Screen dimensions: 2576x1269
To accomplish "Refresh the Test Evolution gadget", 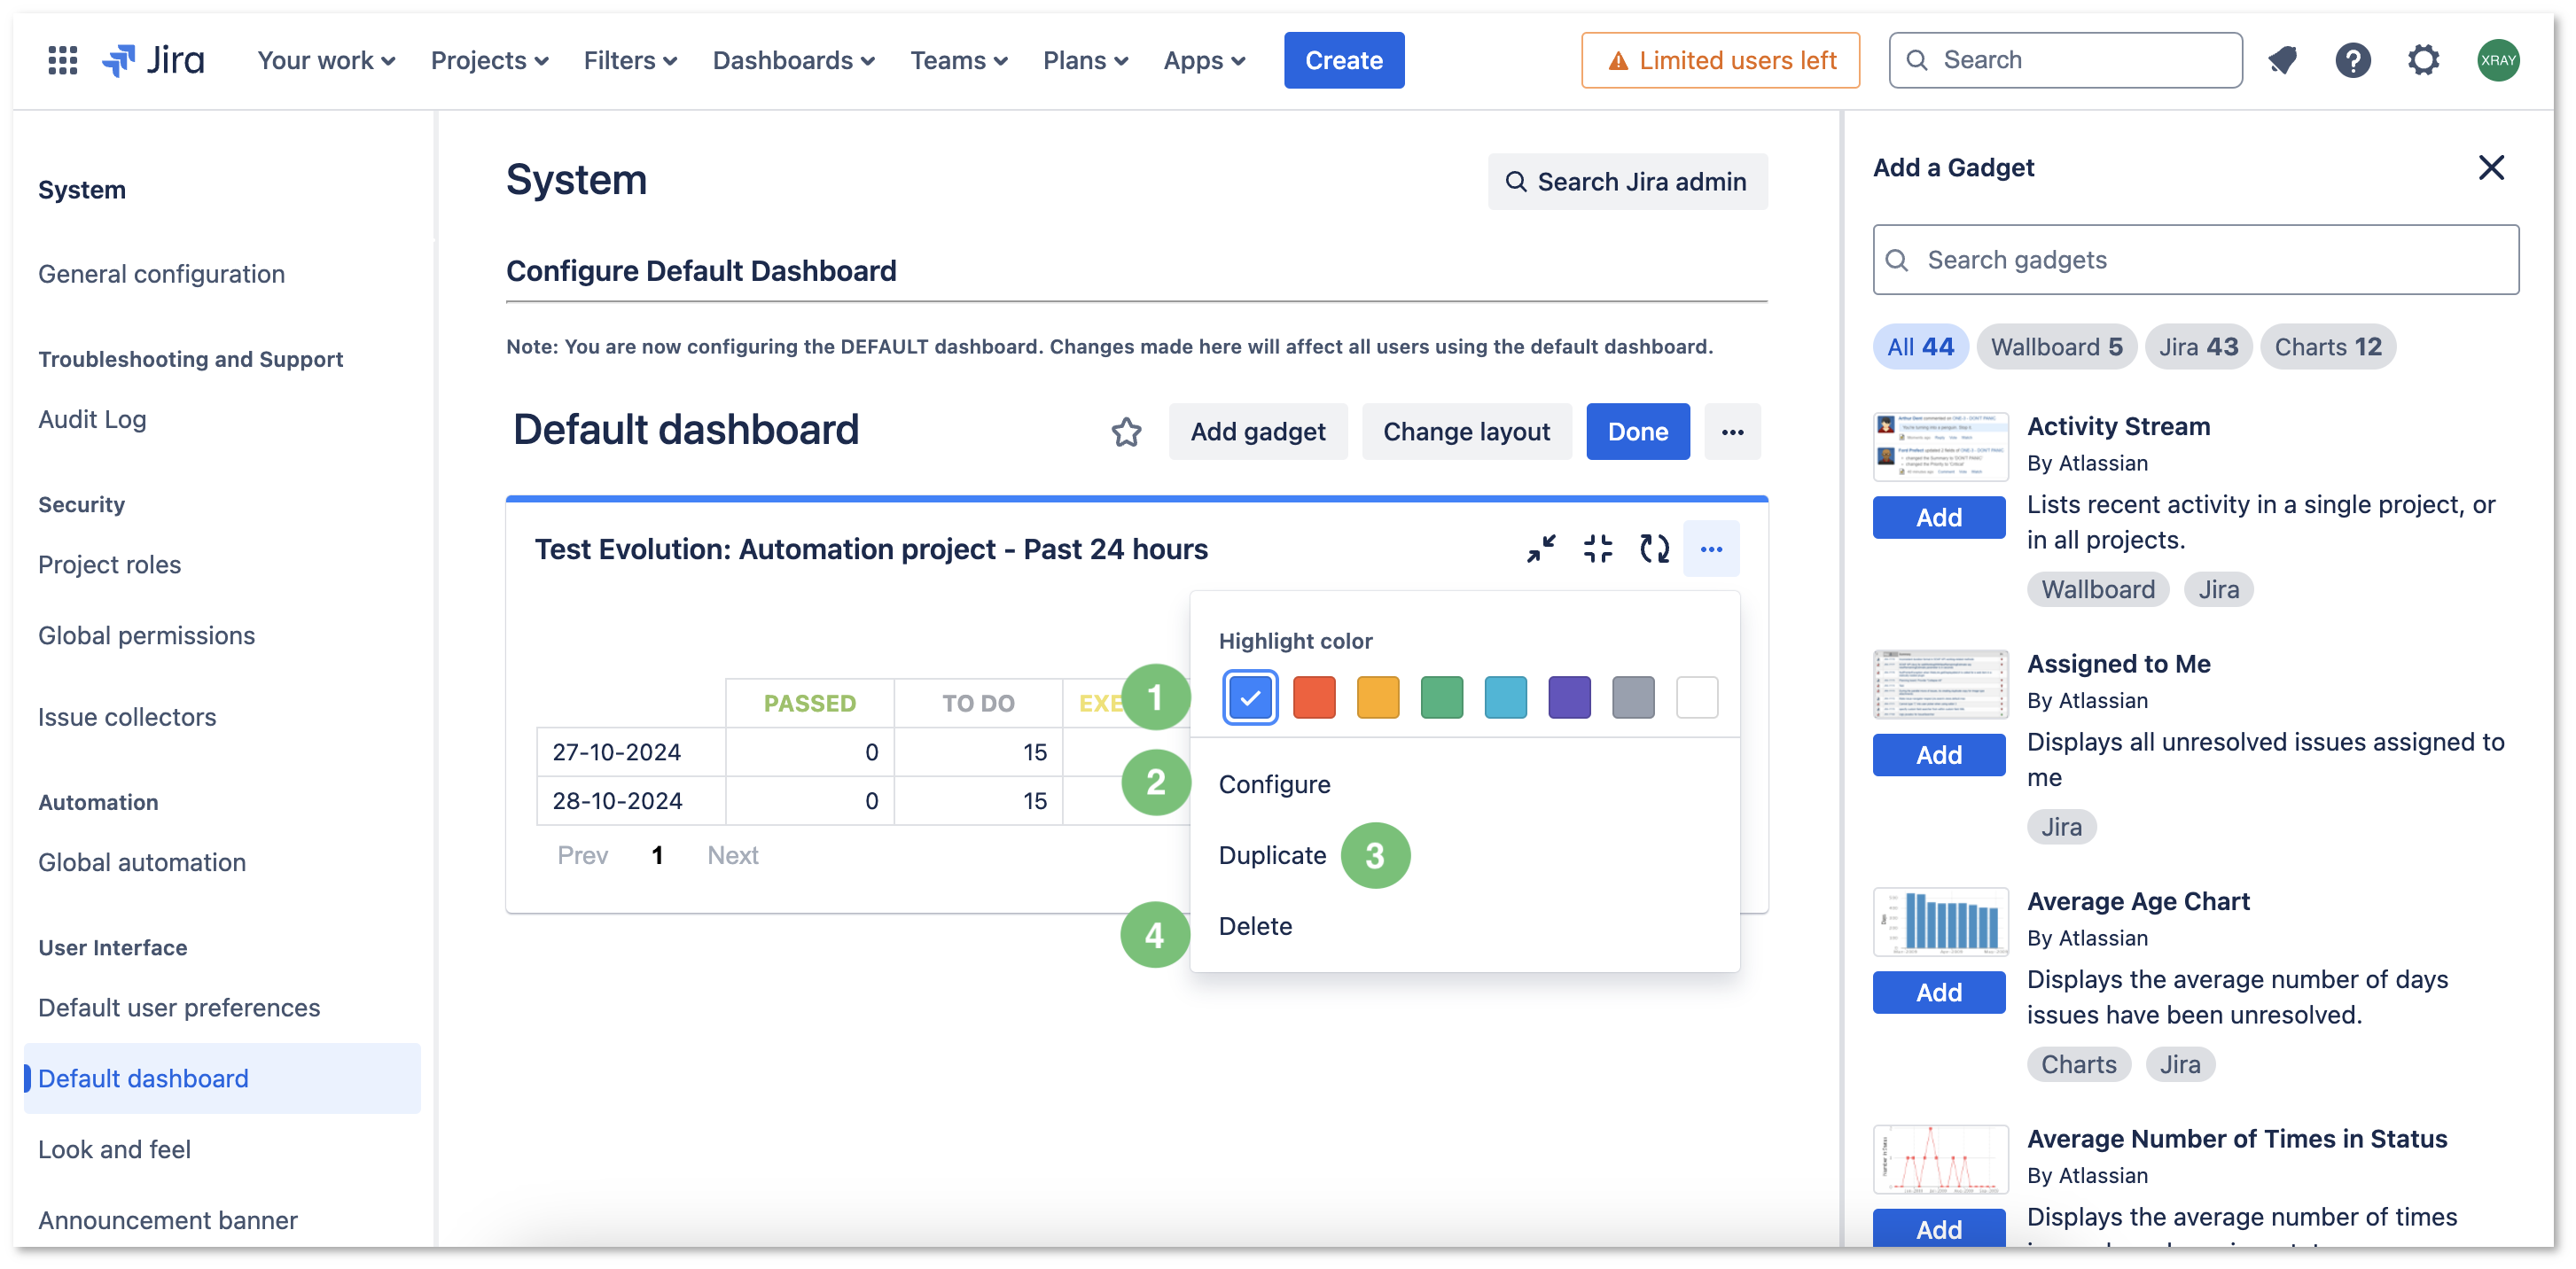I will (x=1654, y=548).
